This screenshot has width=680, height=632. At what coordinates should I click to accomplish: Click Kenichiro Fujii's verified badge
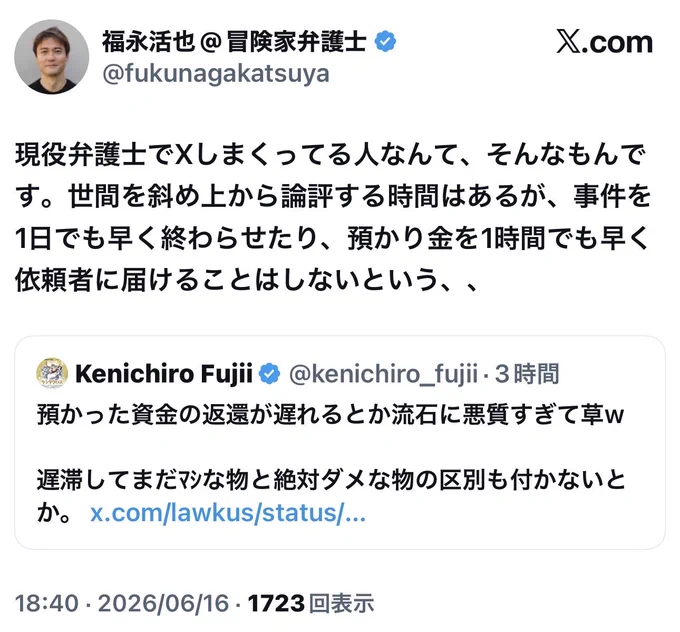coord(269,374)
